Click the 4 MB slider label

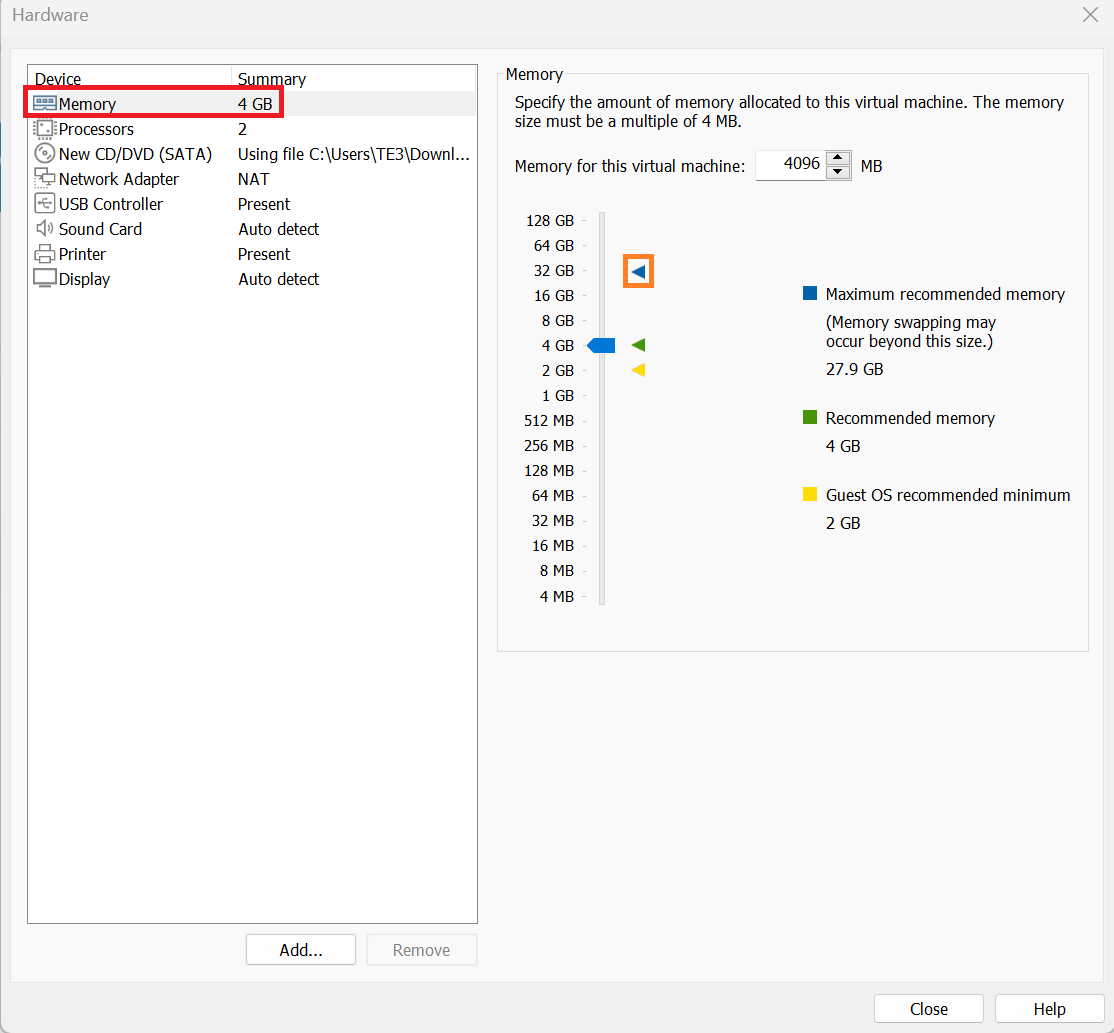[x=556, y=597]
